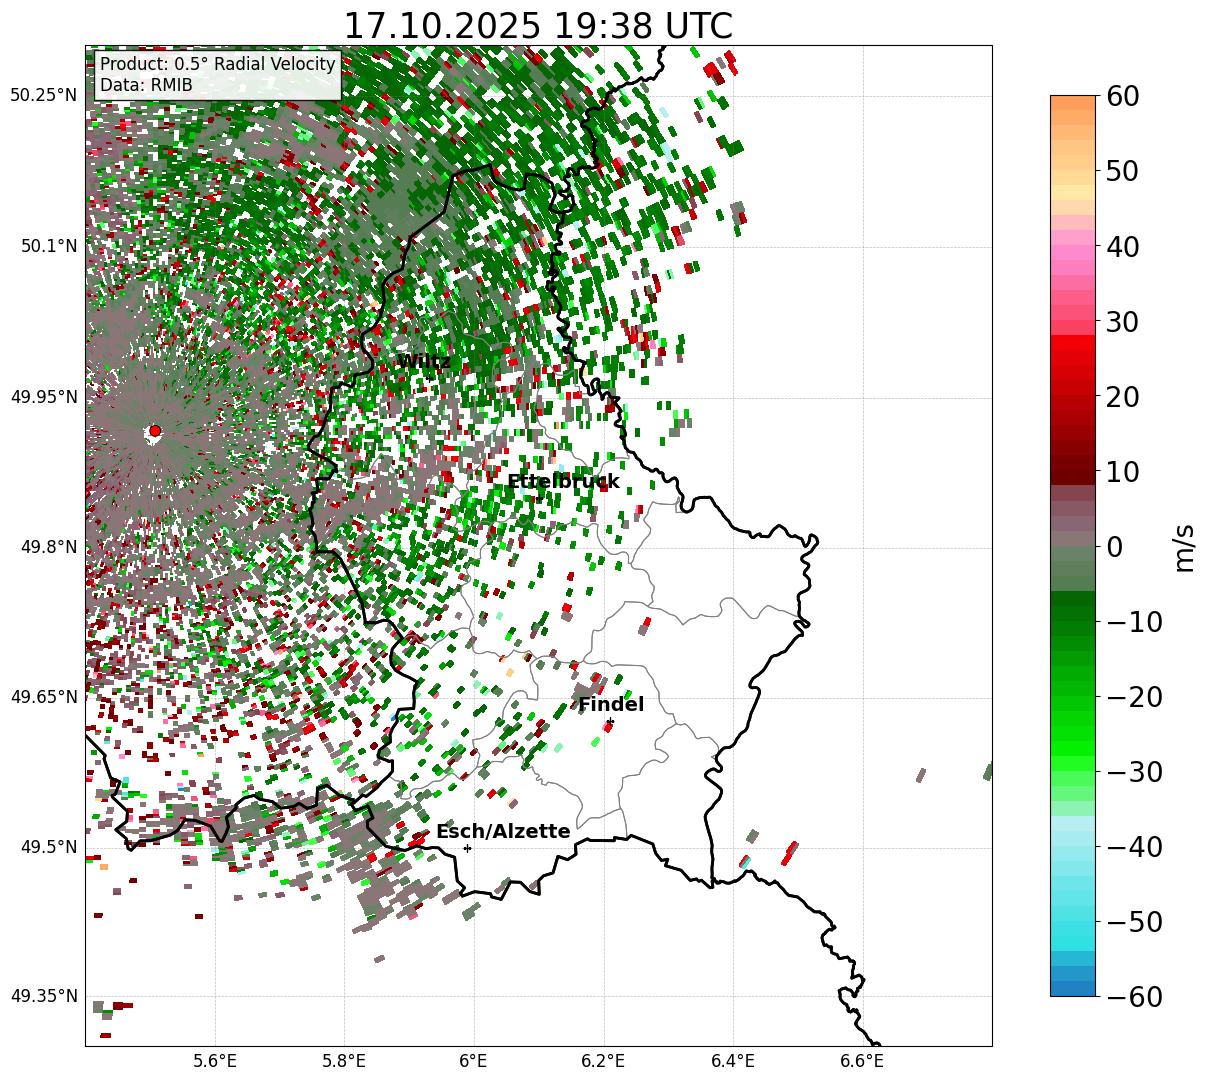
Task: Click the colorbar value −20
Action: [1134, 696]
